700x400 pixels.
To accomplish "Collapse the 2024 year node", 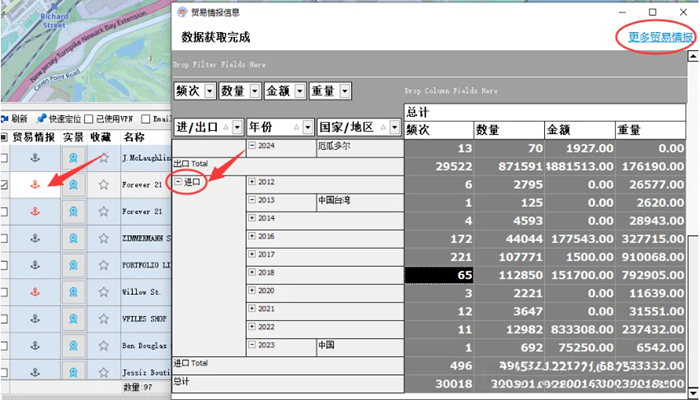I will [x=252, y=146].
